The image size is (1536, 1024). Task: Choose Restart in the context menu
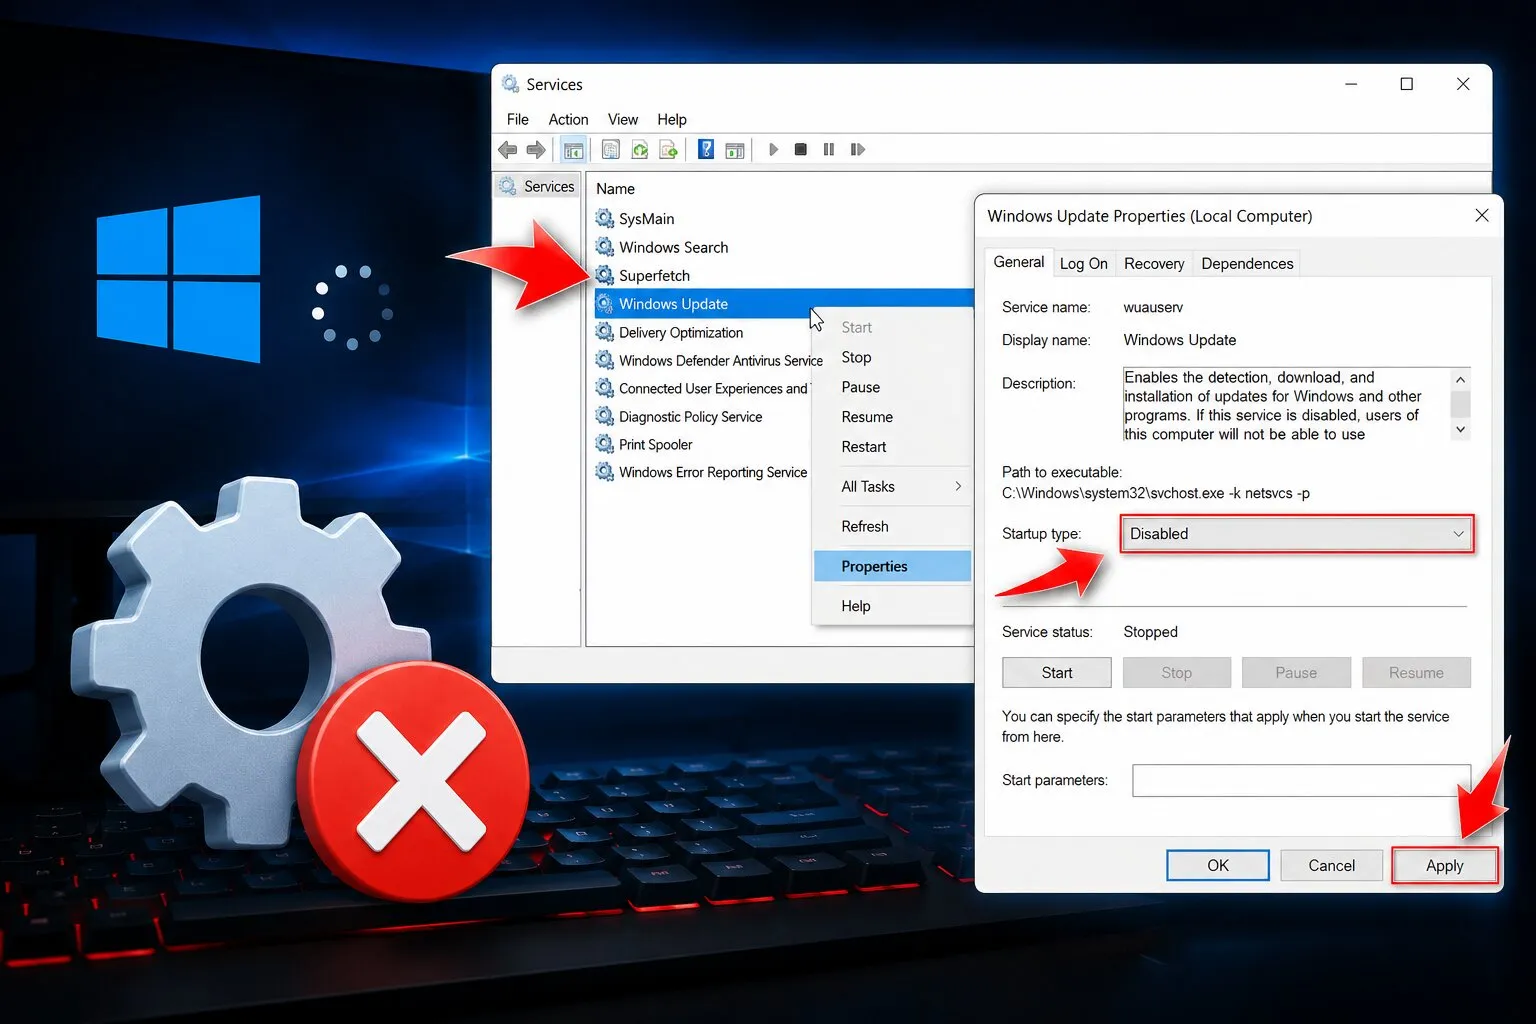892,447
